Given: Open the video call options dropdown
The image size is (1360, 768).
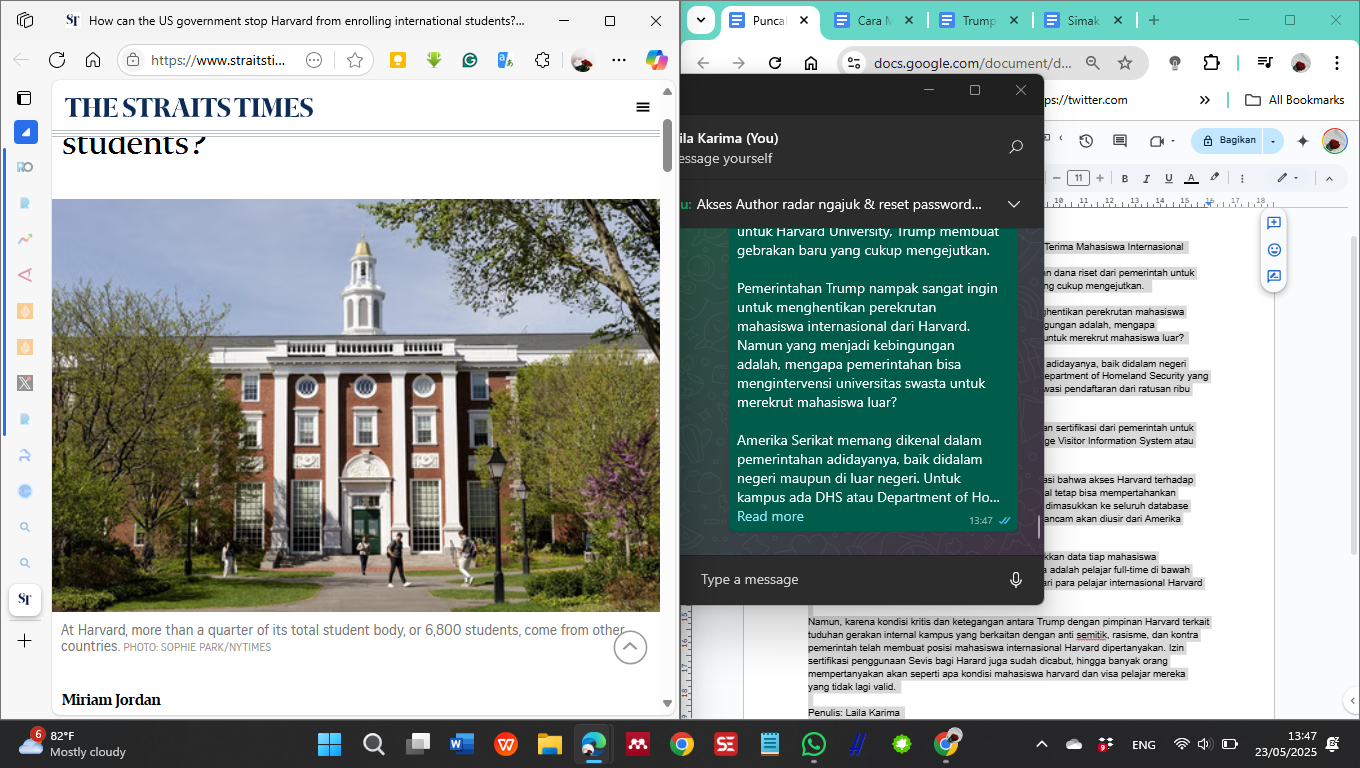Looking at the screenshot, I should pos(1172,141).
